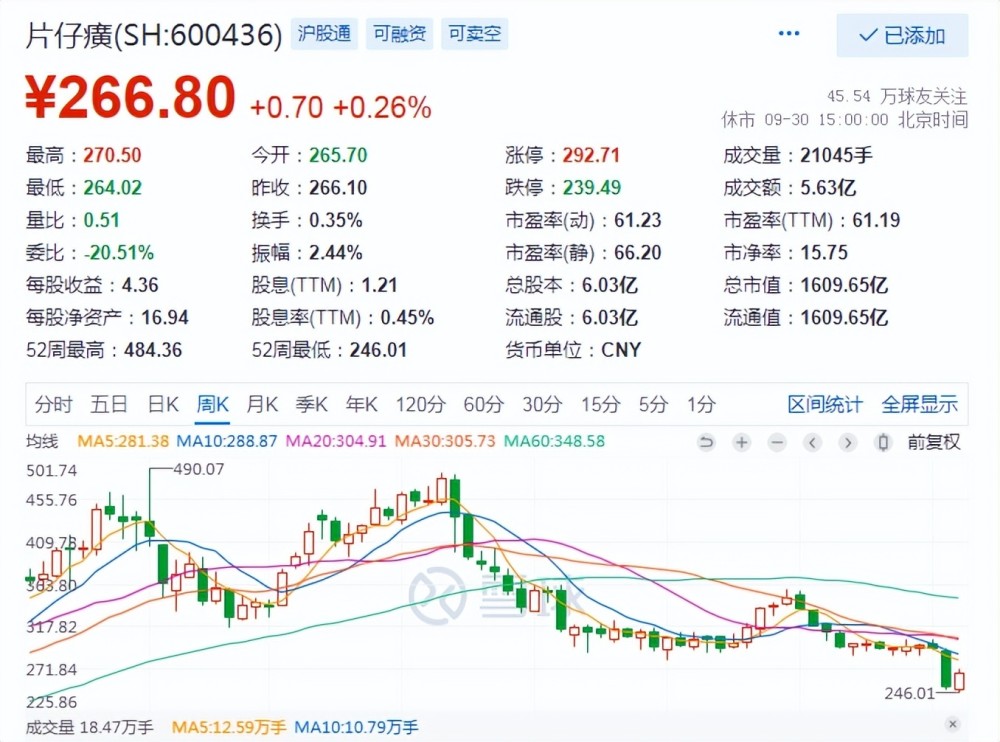The image size is (1000, 742).
Task: Zoom out the chart with minus icon
Action: (777, 442)
